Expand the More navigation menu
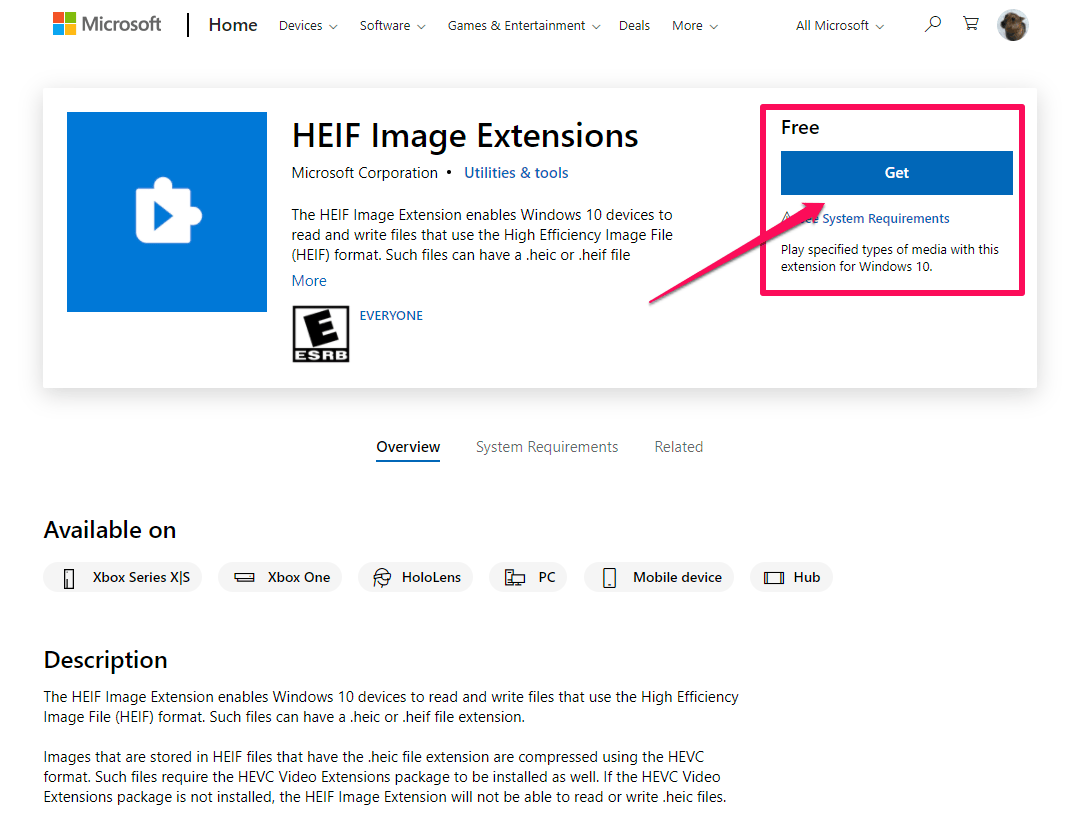 coord(695,25)
